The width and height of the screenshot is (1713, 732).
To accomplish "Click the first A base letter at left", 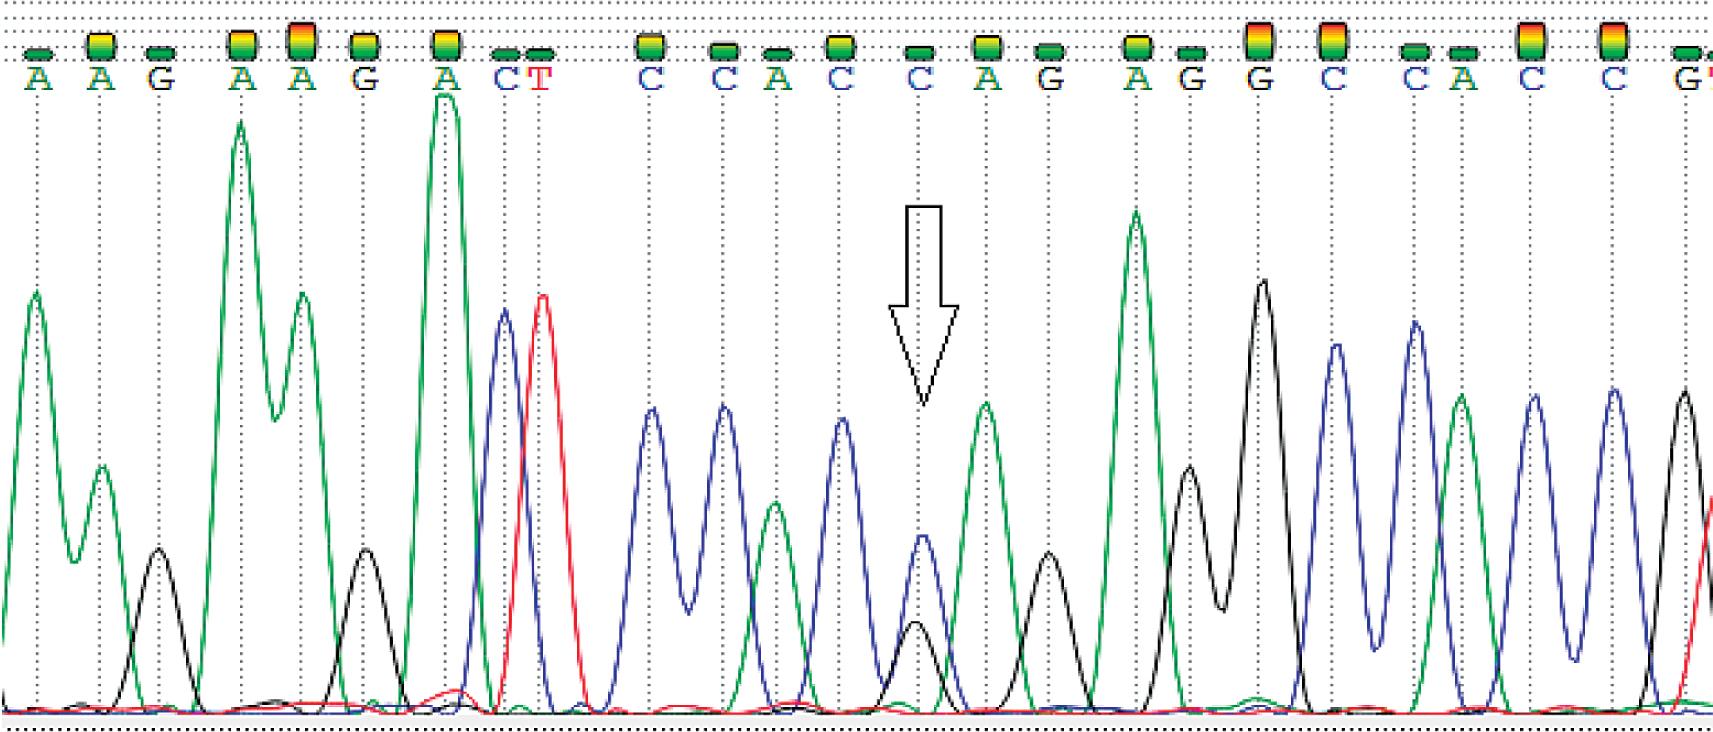I will [38, 80].
